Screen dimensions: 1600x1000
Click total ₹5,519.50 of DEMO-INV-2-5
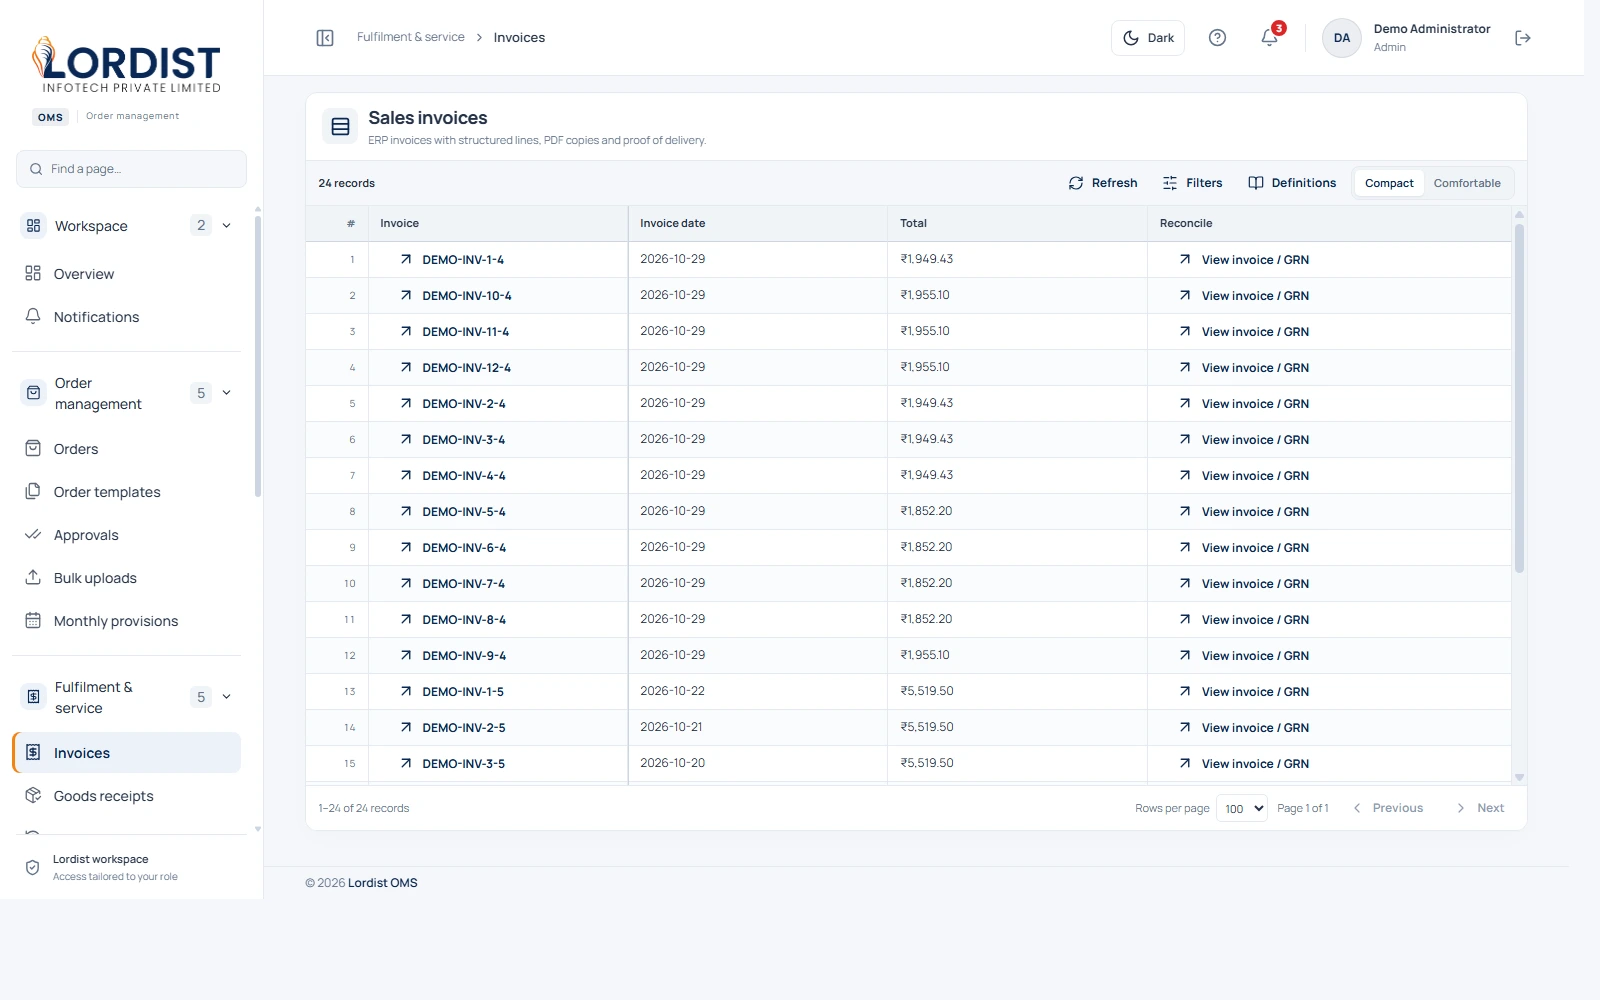(927, 727)
